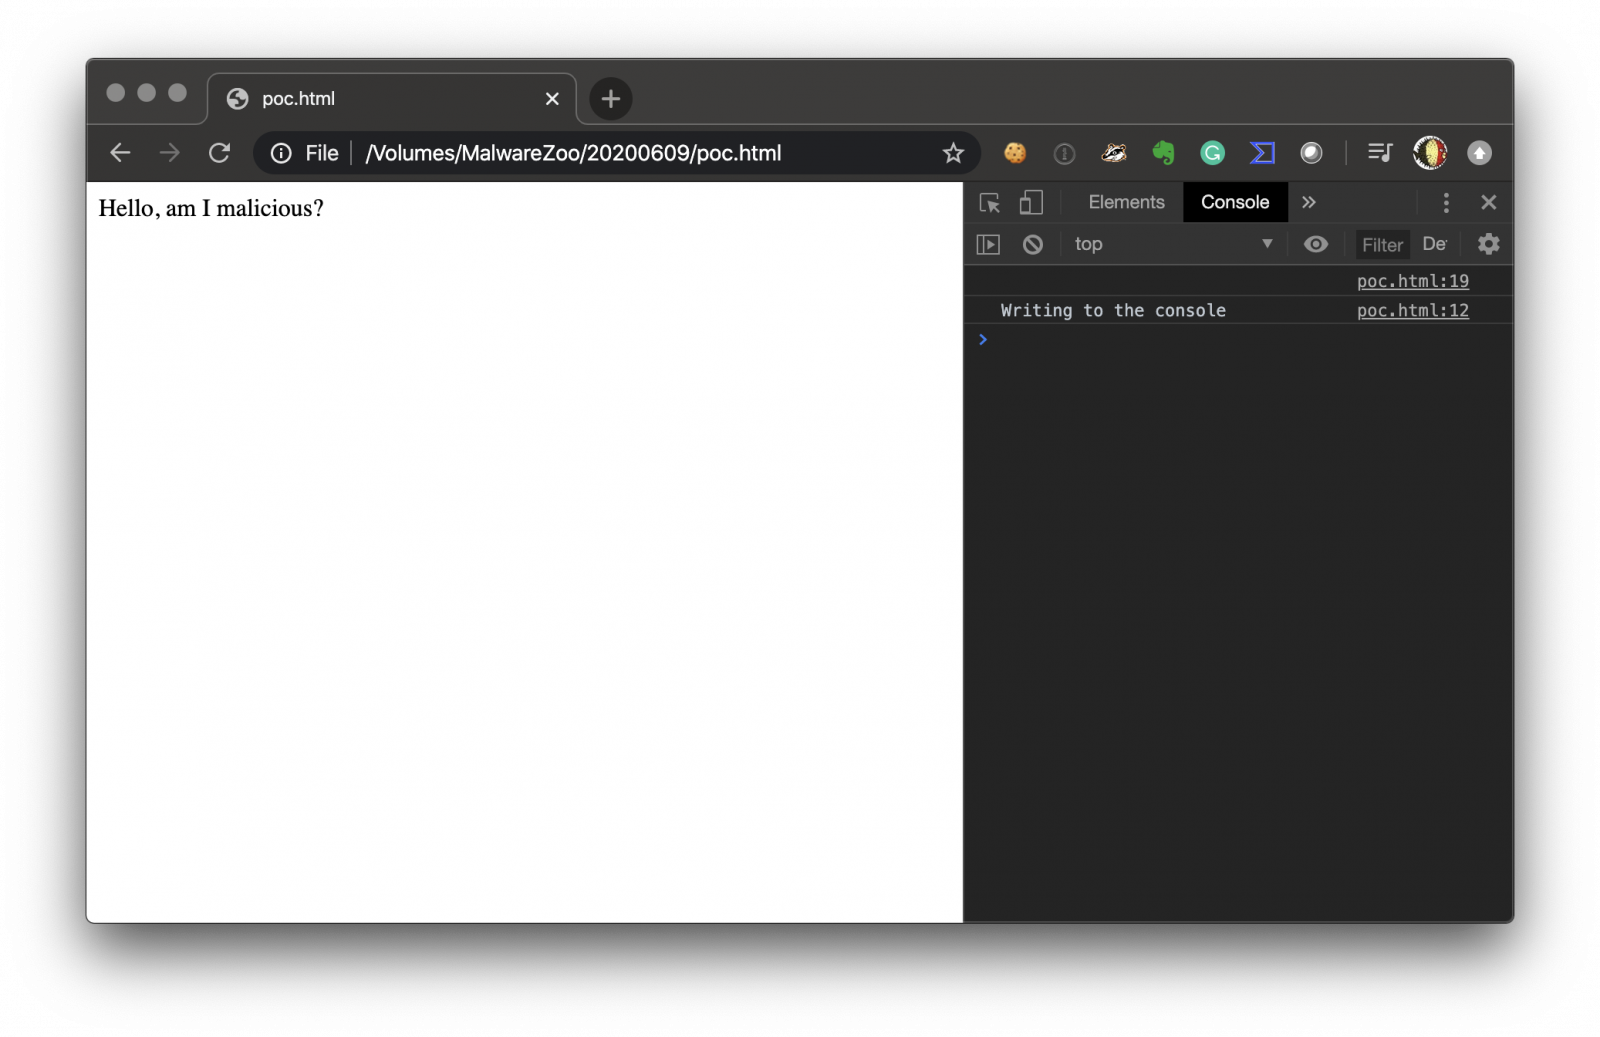This screenshot has width=1600, height=1037.
Task: Open the cookie extension icon
Action: coord(1015,153)
